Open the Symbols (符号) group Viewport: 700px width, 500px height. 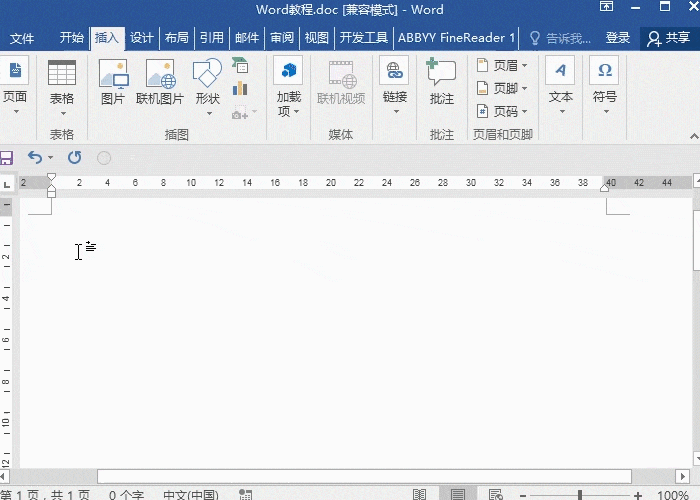[x=604, y=85]
